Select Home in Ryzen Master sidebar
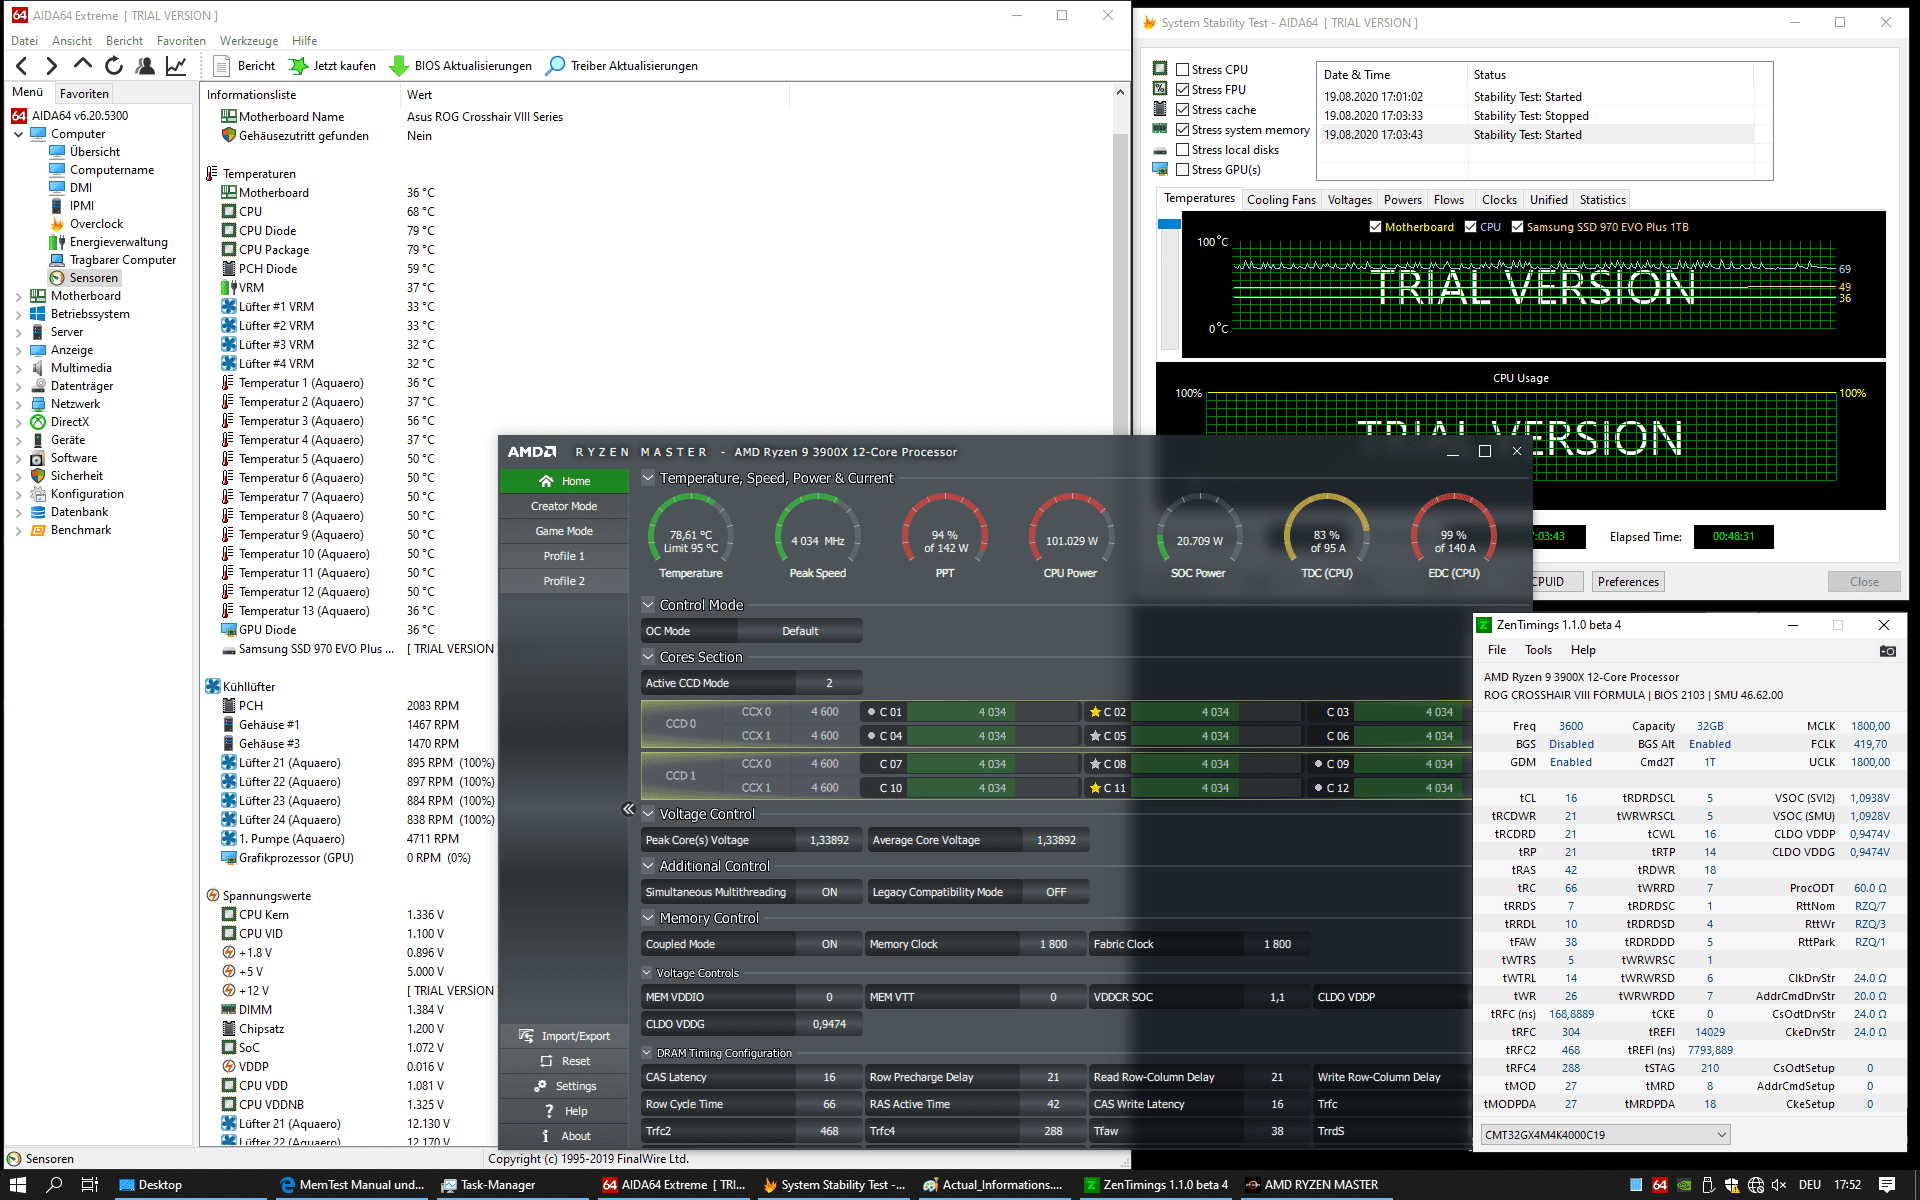Screen dimensions: 1920x1200 564,481
